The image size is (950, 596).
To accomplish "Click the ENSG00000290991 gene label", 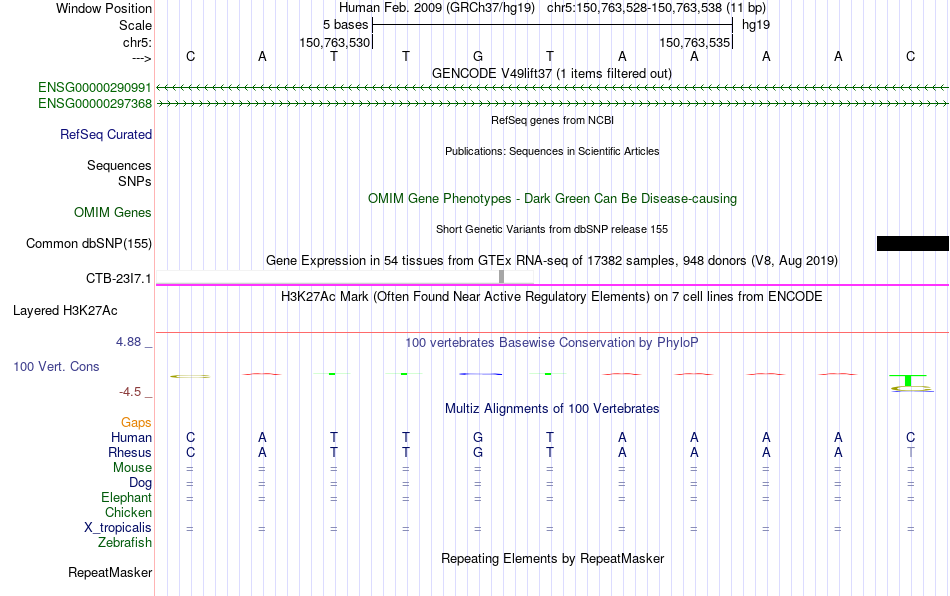I will pos(95,88).
